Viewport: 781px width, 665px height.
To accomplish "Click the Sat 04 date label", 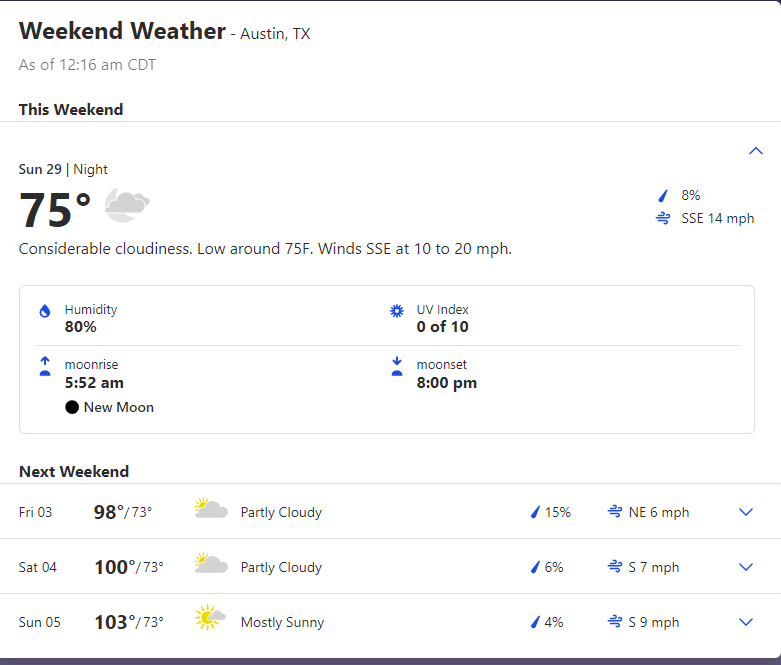I will [38, 567].
